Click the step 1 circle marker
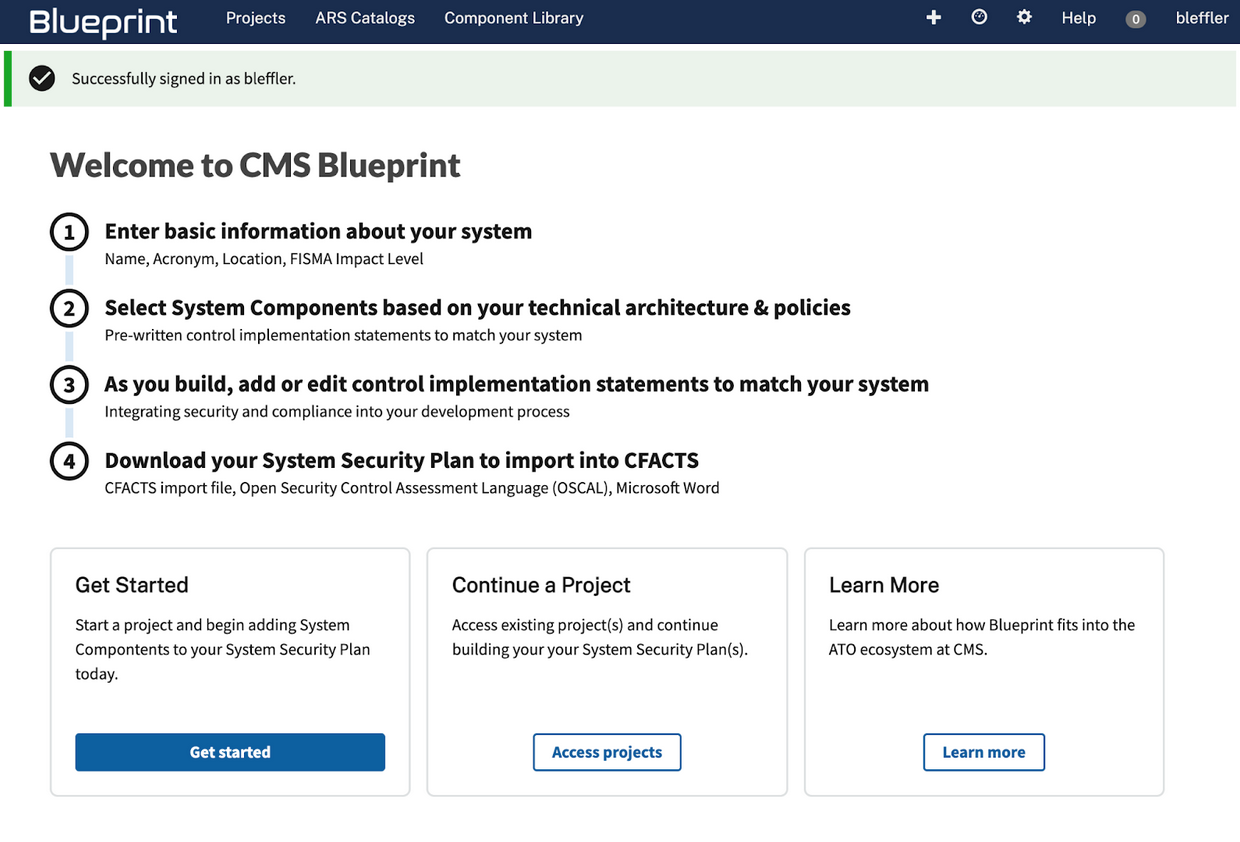The height and width of the screenshot is (842, 1240). 69,233
